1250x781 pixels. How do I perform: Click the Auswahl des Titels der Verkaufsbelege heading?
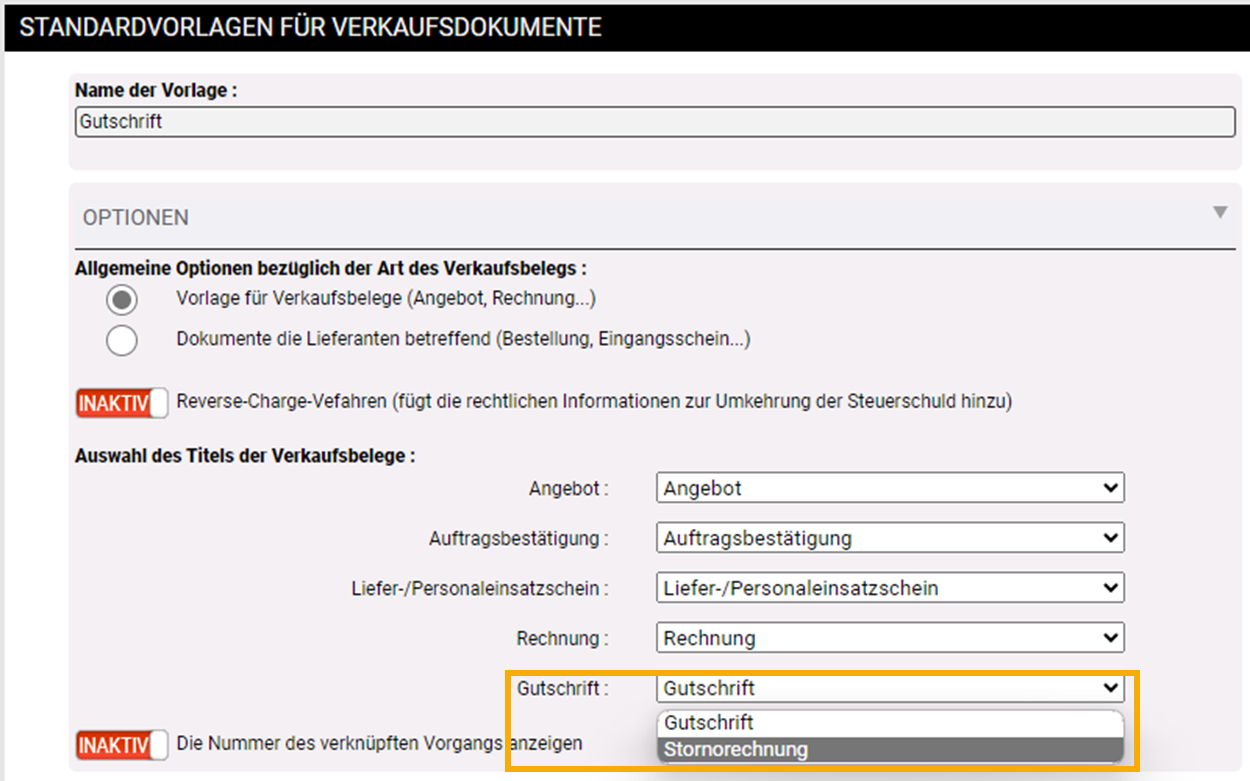245,456
